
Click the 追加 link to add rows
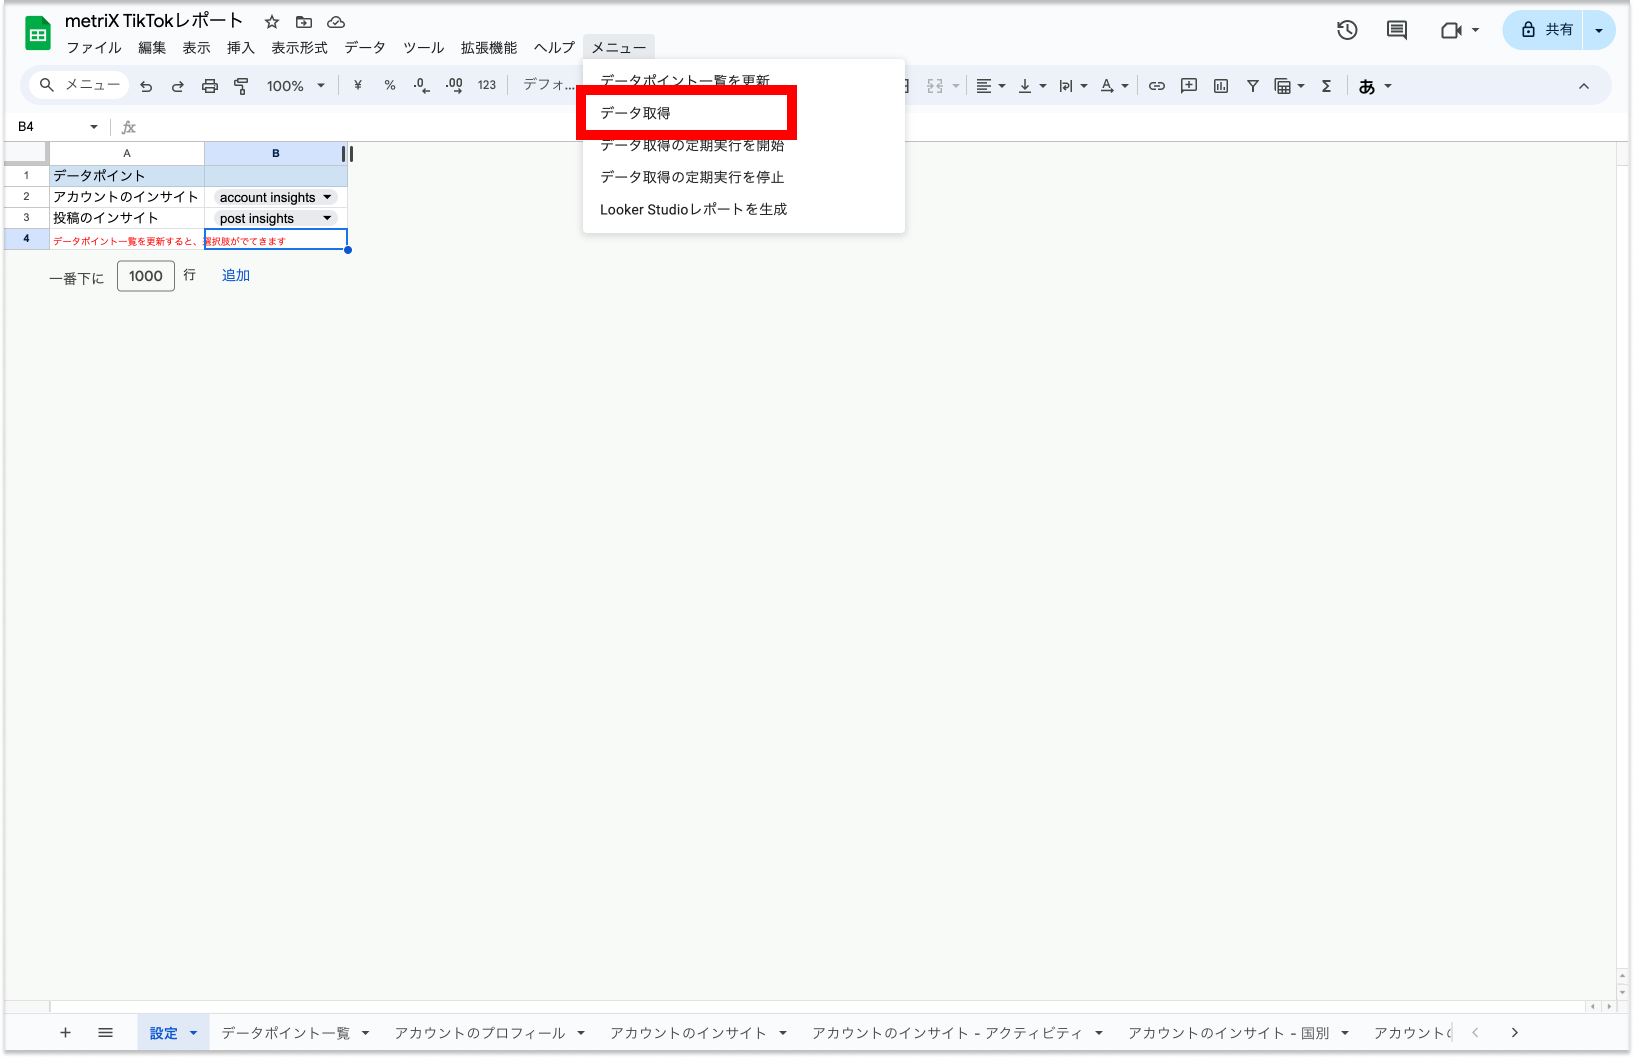[236, 275]
